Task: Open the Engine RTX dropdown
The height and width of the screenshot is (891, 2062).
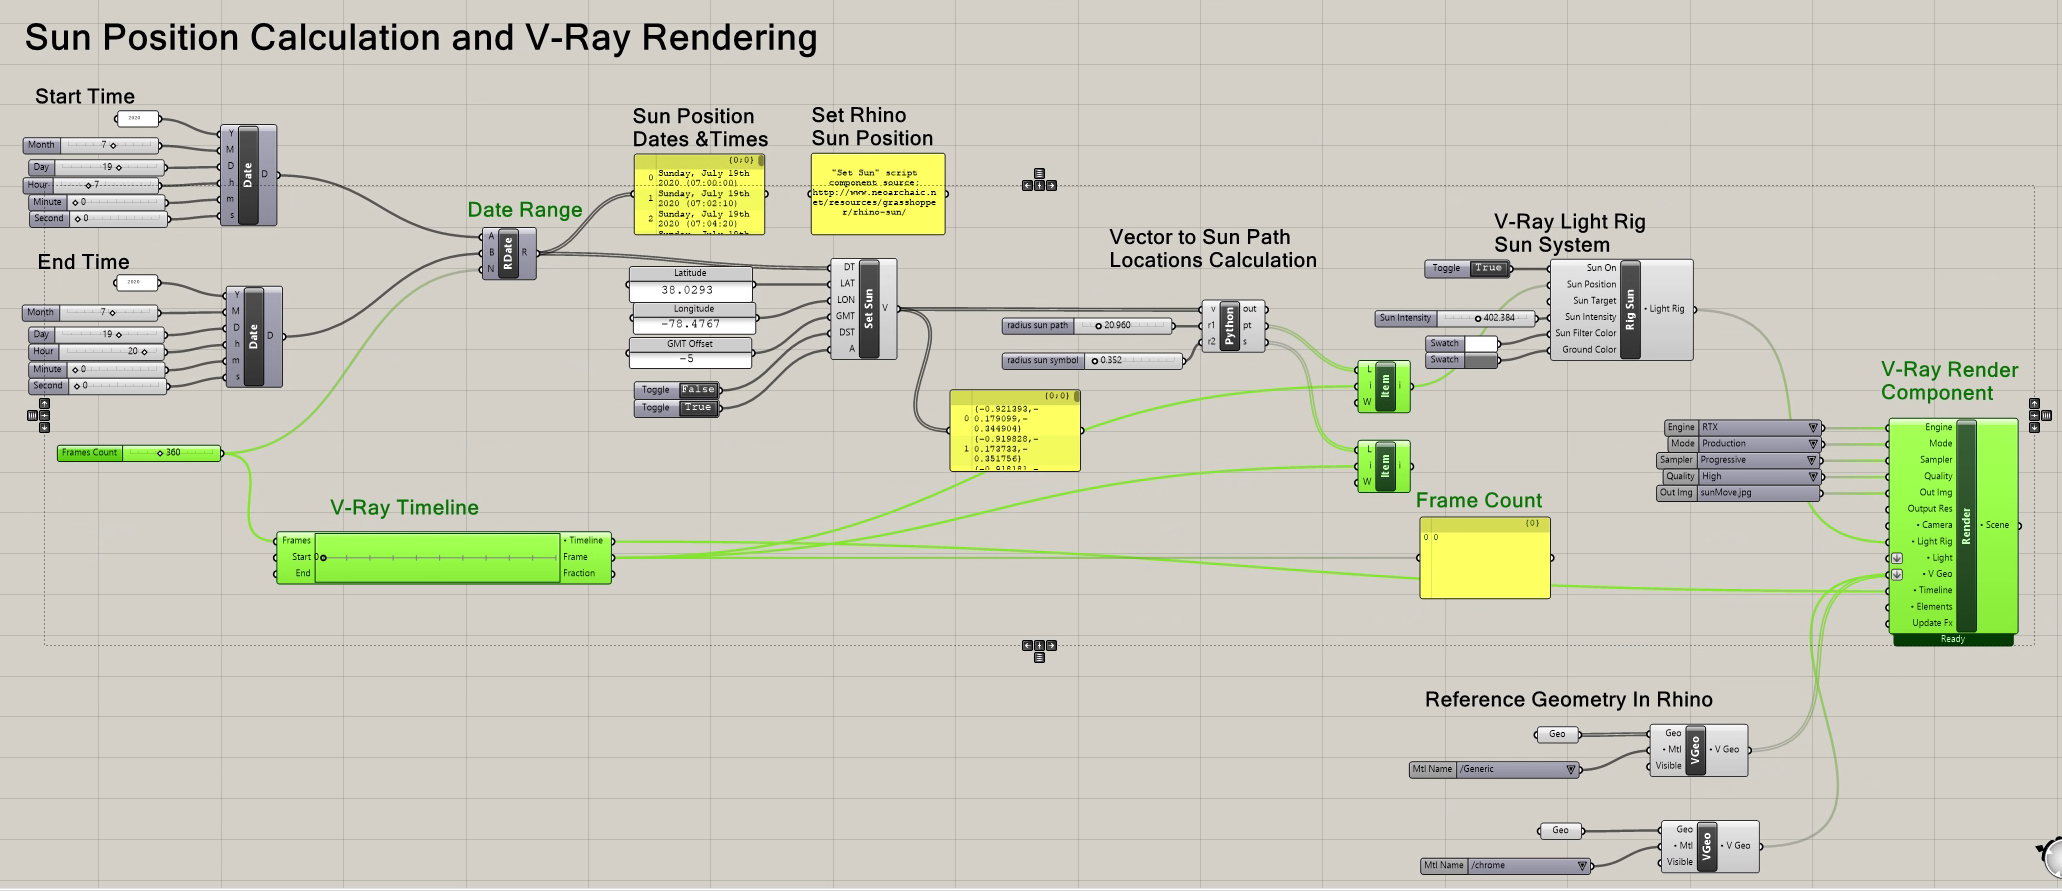Action: 1758,427
